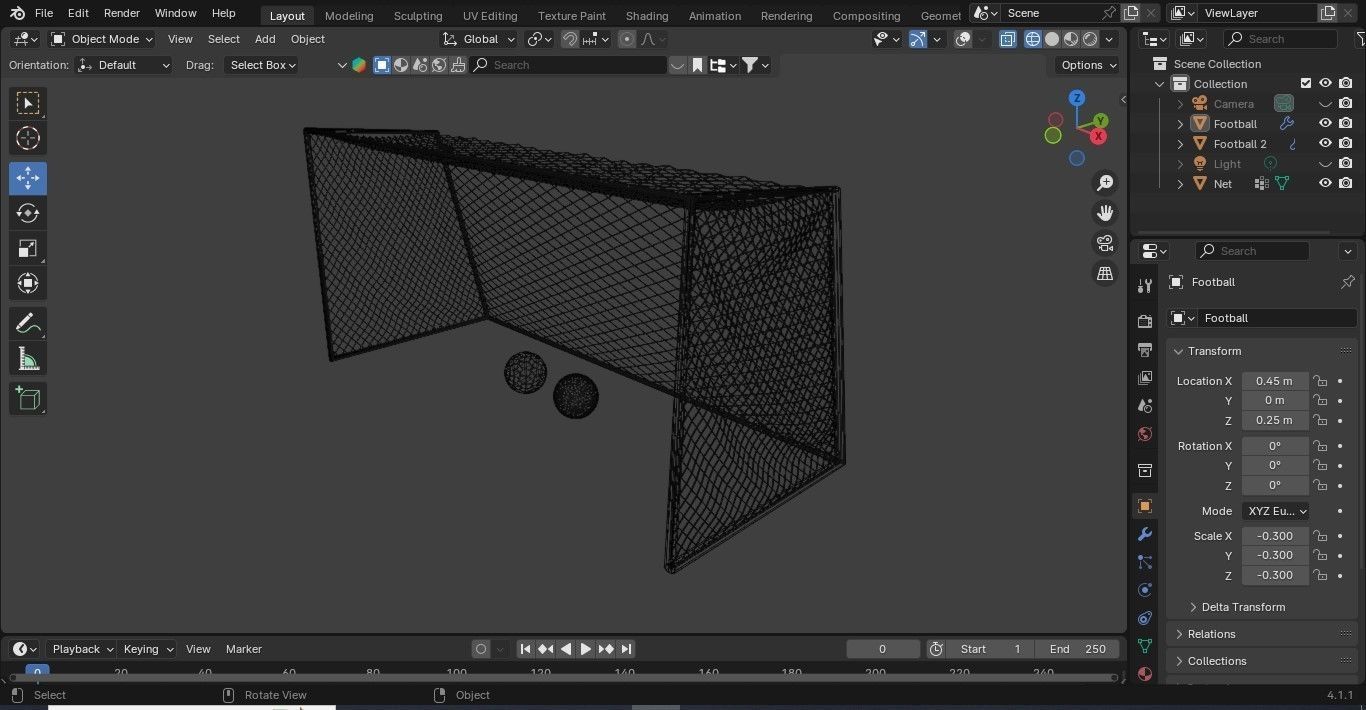The image size is (1366, 710).
Task: Click the End frame 250 field
Action: tap(1078, 649)
